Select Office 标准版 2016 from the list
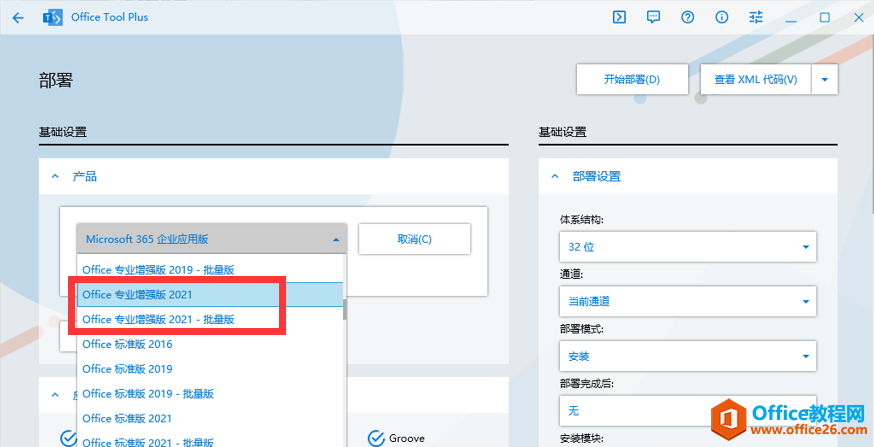874x447 pixels. [x=212, y=344]
